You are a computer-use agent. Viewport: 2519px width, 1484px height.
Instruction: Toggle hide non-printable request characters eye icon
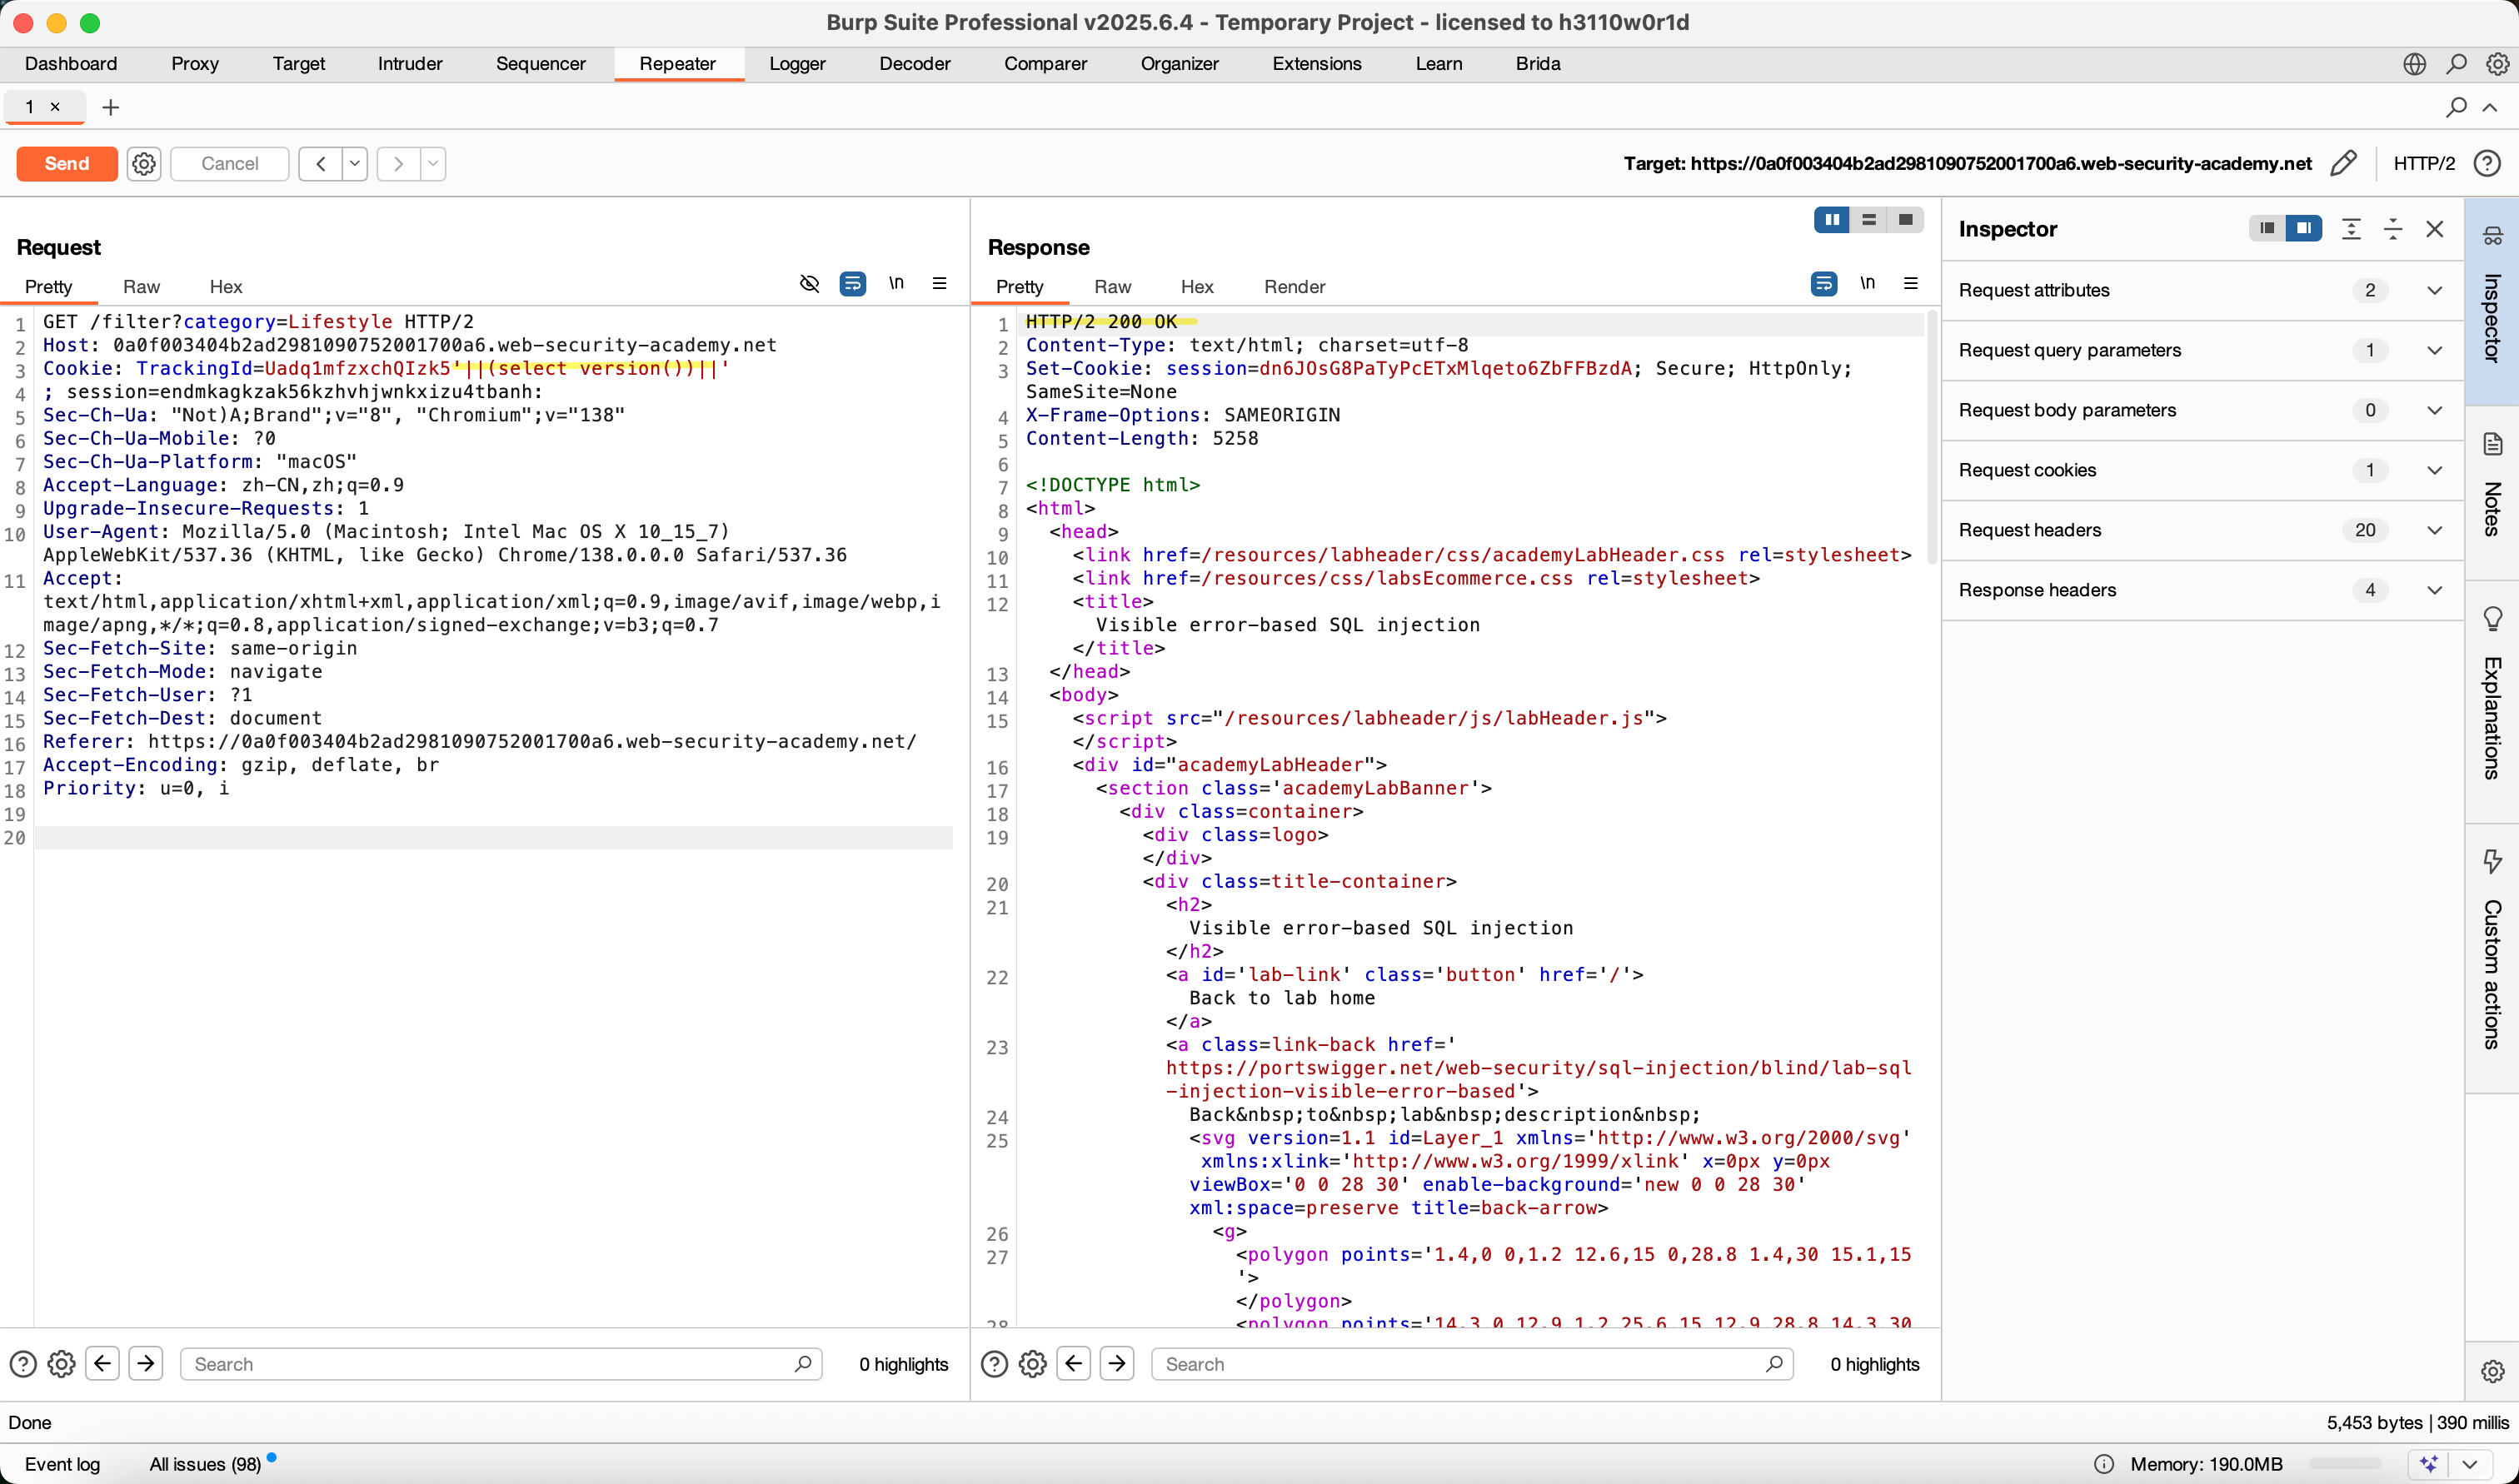810,284
